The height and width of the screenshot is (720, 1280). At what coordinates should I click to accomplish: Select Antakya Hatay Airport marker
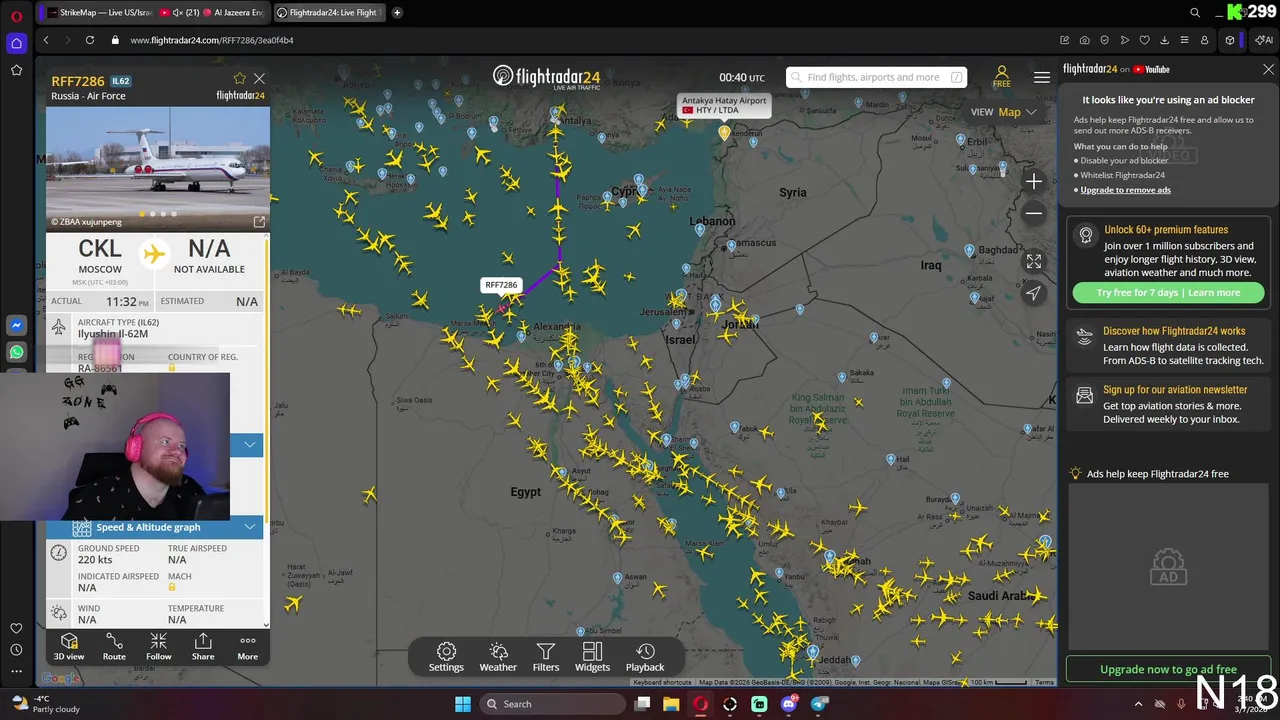point(724,132)
